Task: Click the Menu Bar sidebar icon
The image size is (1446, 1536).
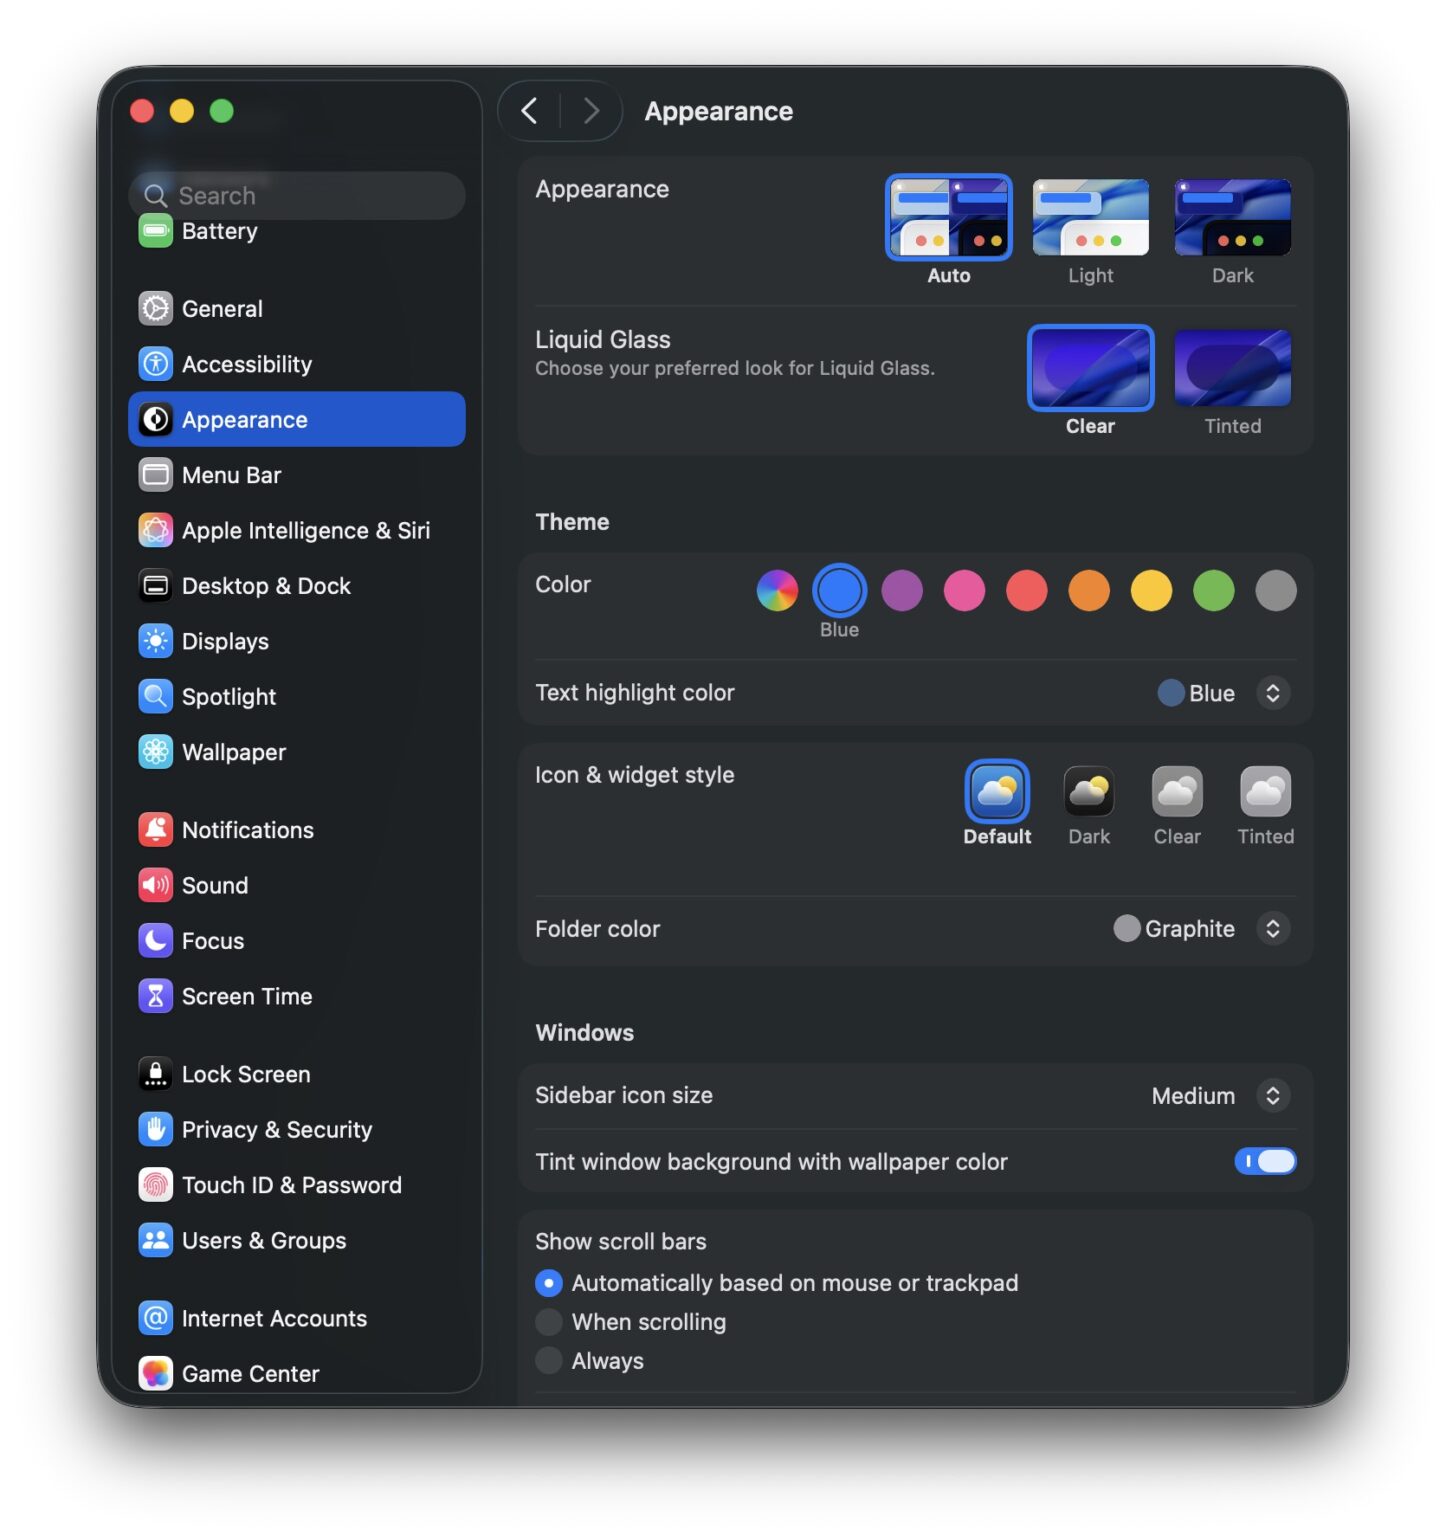Action: pyautogui.click(x=155, y=475)
